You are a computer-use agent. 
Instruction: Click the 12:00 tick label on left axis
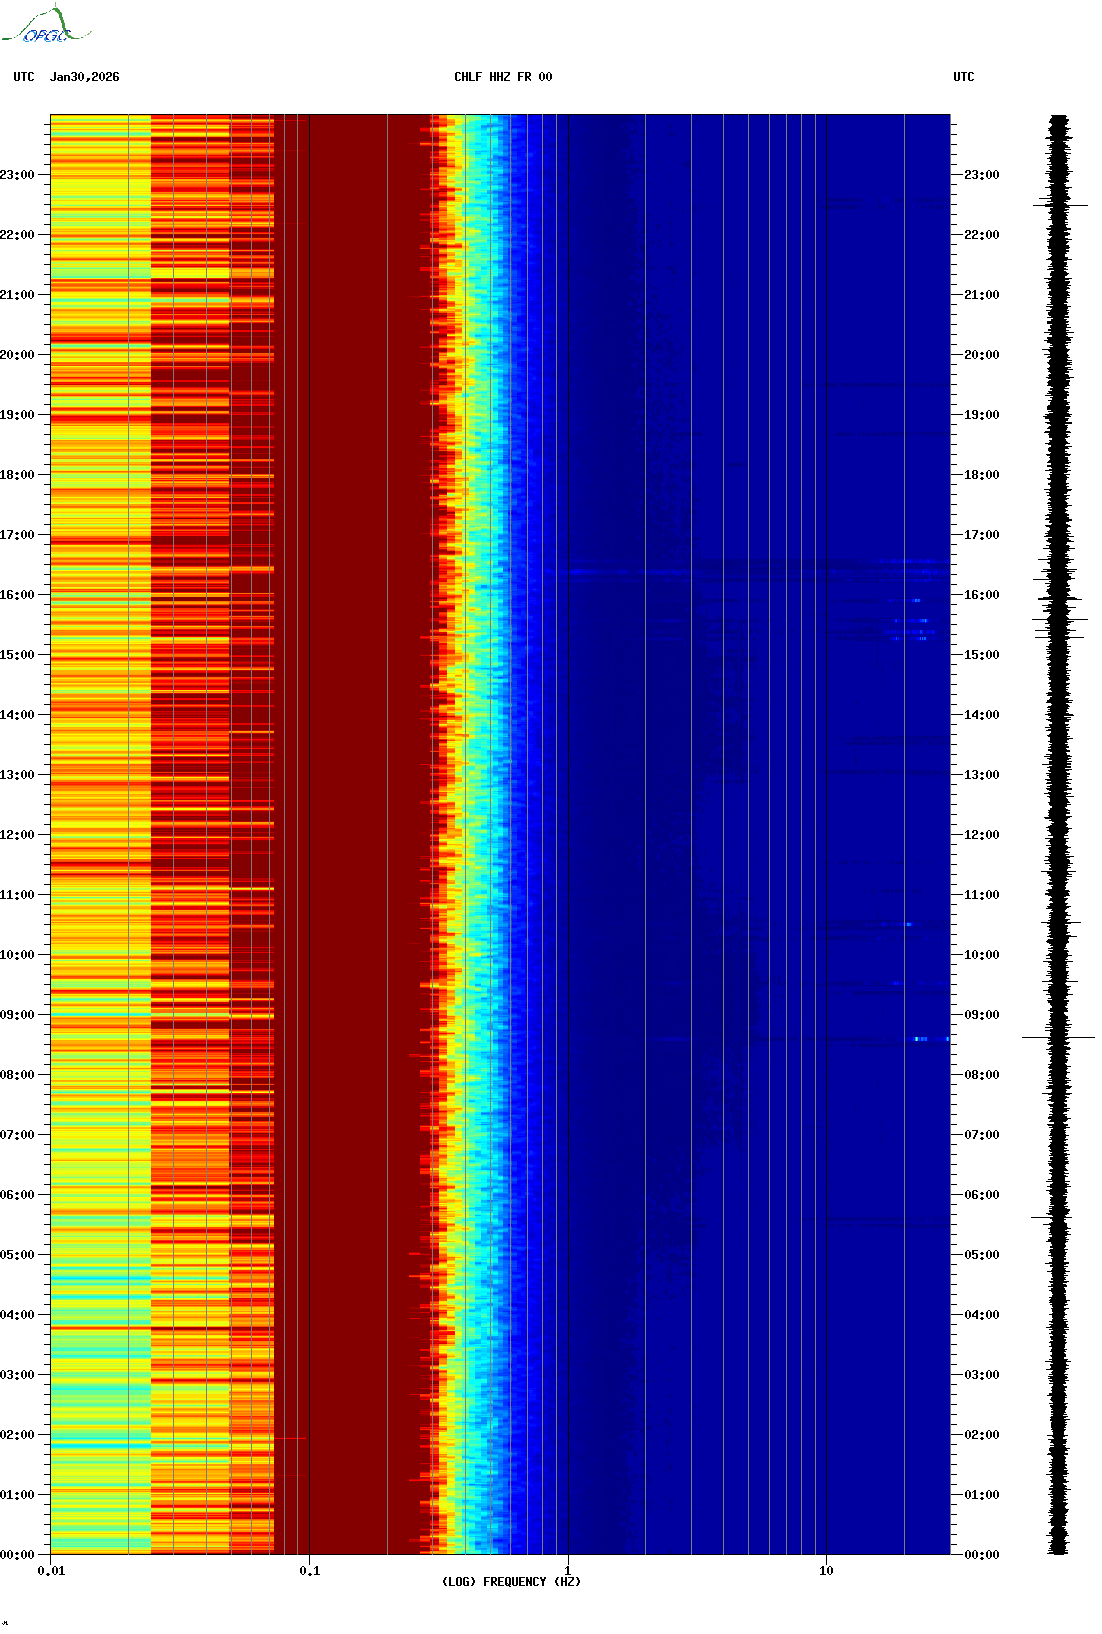(18, 835)
